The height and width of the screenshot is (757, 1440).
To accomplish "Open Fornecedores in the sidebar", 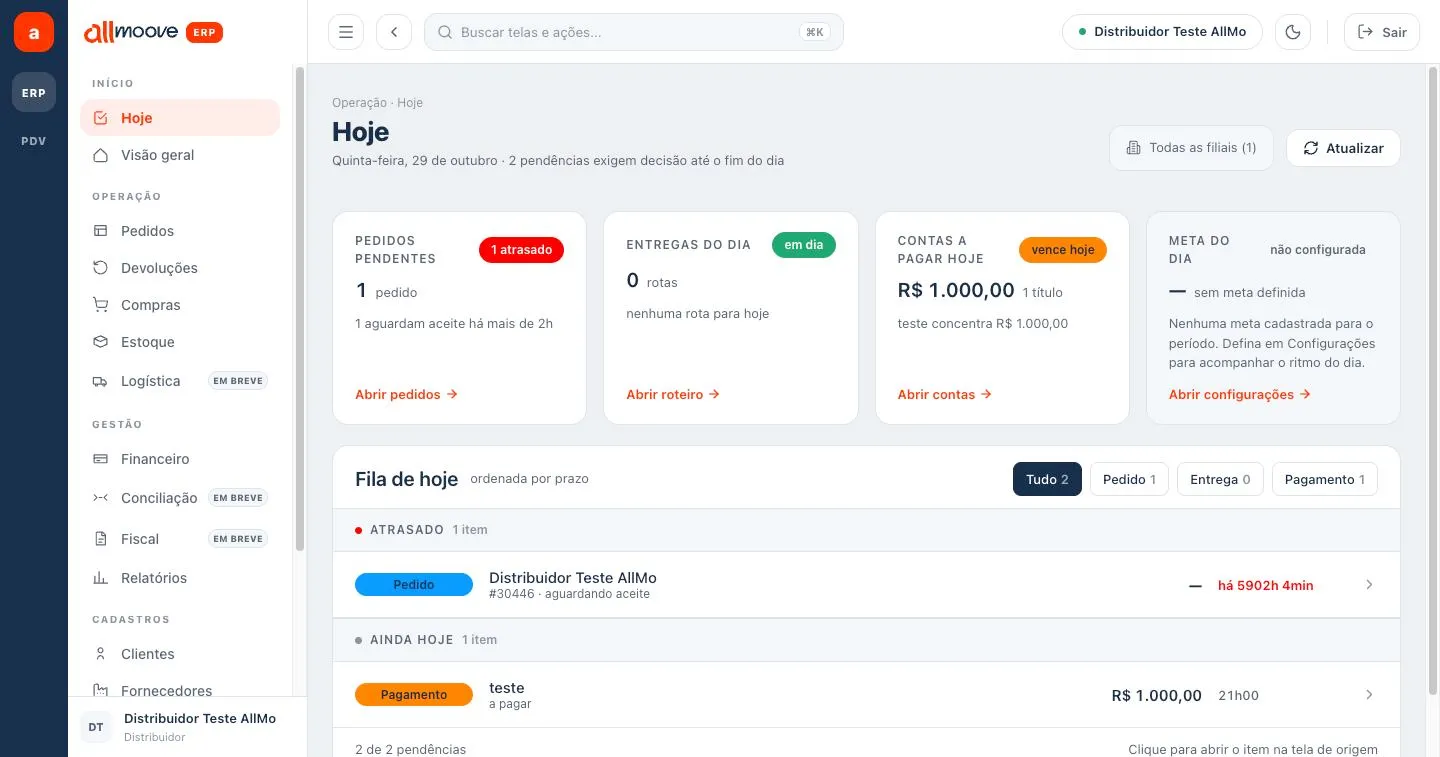I will coord(180,691).
